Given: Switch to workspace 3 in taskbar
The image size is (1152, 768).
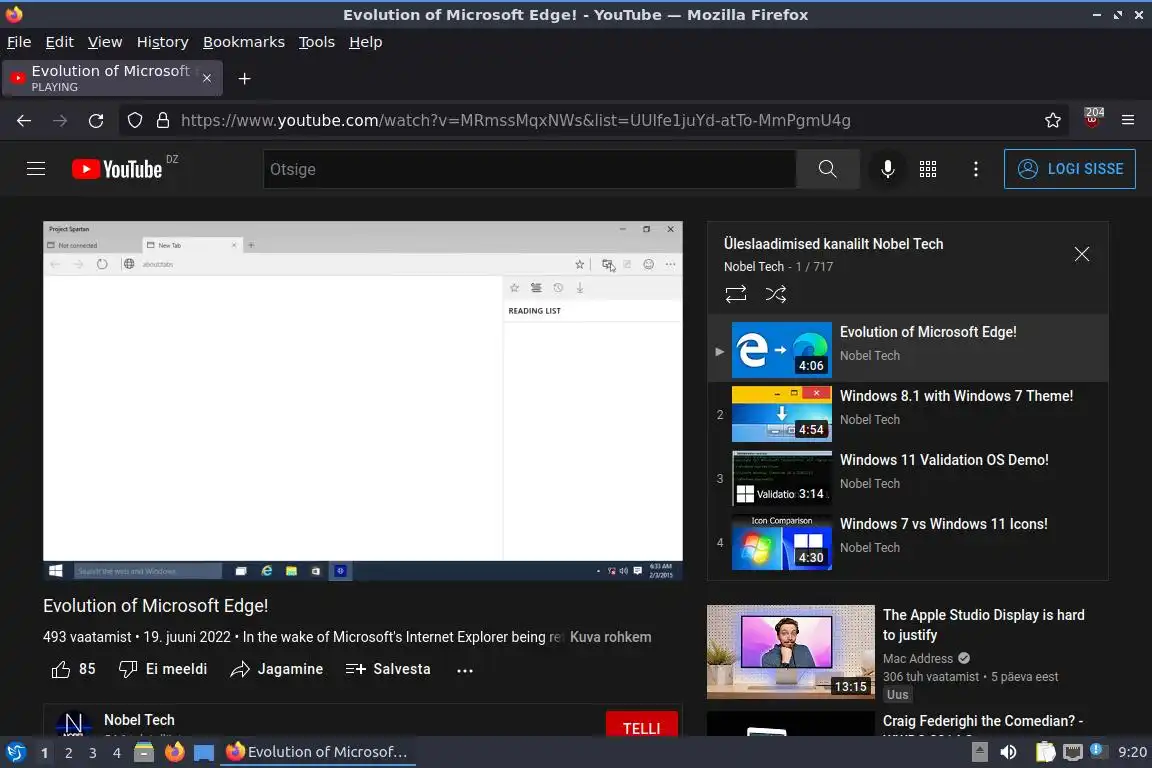Looking at the screenshot, I should [x=93, y=753].
